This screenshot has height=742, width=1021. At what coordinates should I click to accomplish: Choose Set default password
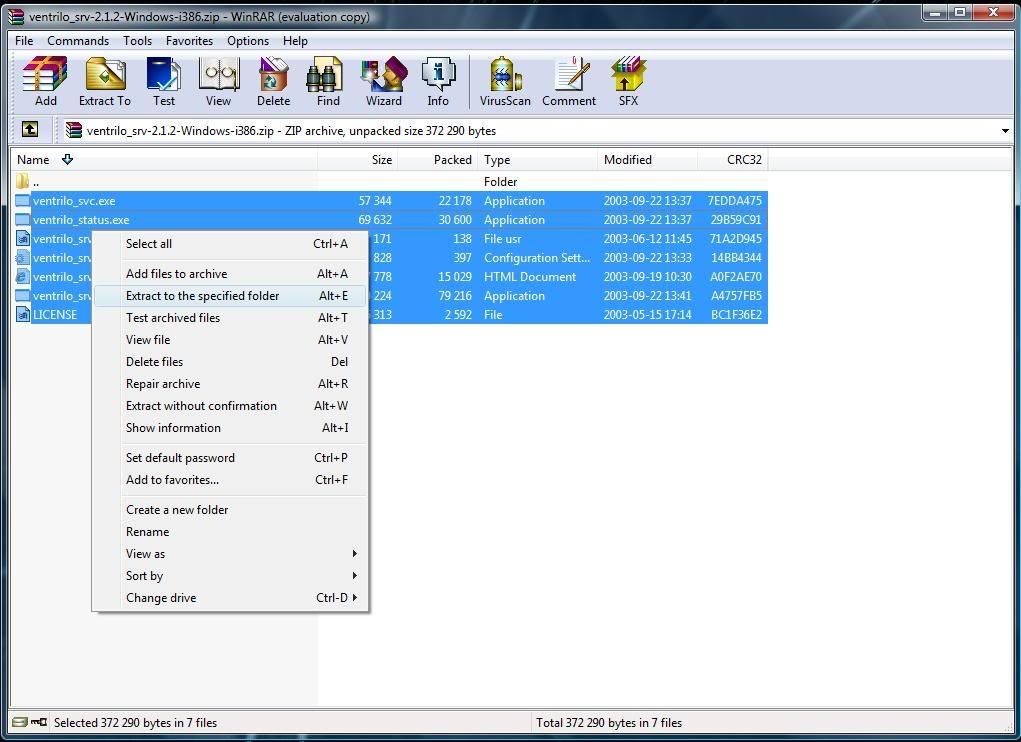tap(231, 458)
